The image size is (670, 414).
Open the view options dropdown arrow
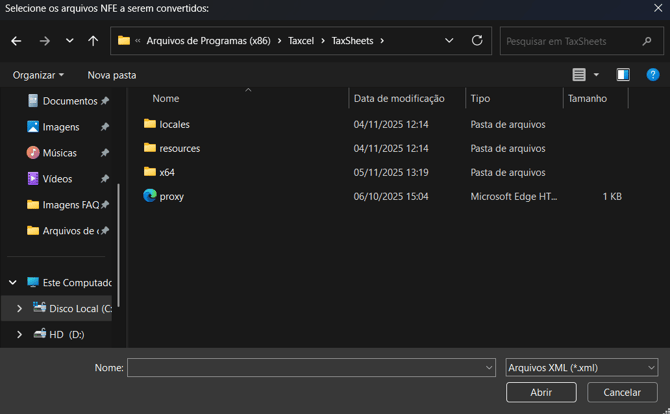[597, 75]
